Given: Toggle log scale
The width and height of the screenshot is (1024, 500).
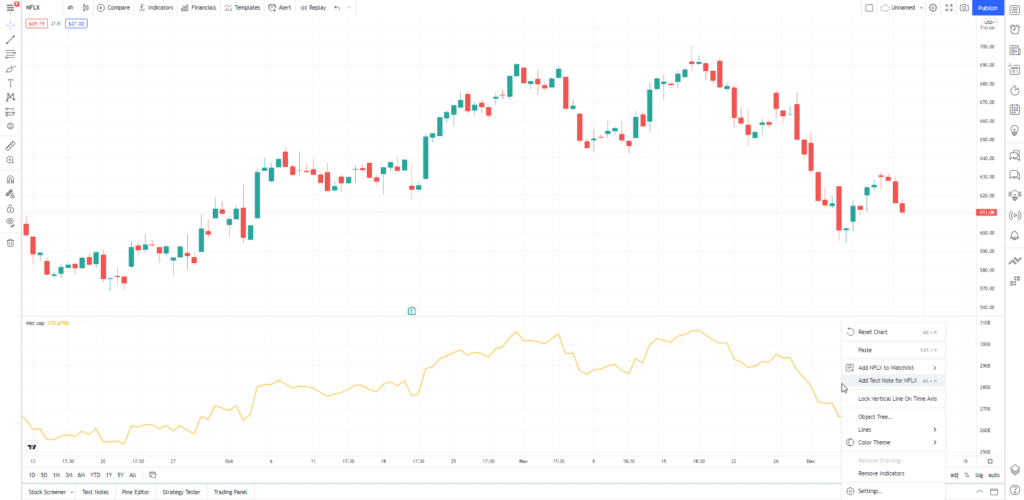Looking at the screenshot, I should point(979,475).
